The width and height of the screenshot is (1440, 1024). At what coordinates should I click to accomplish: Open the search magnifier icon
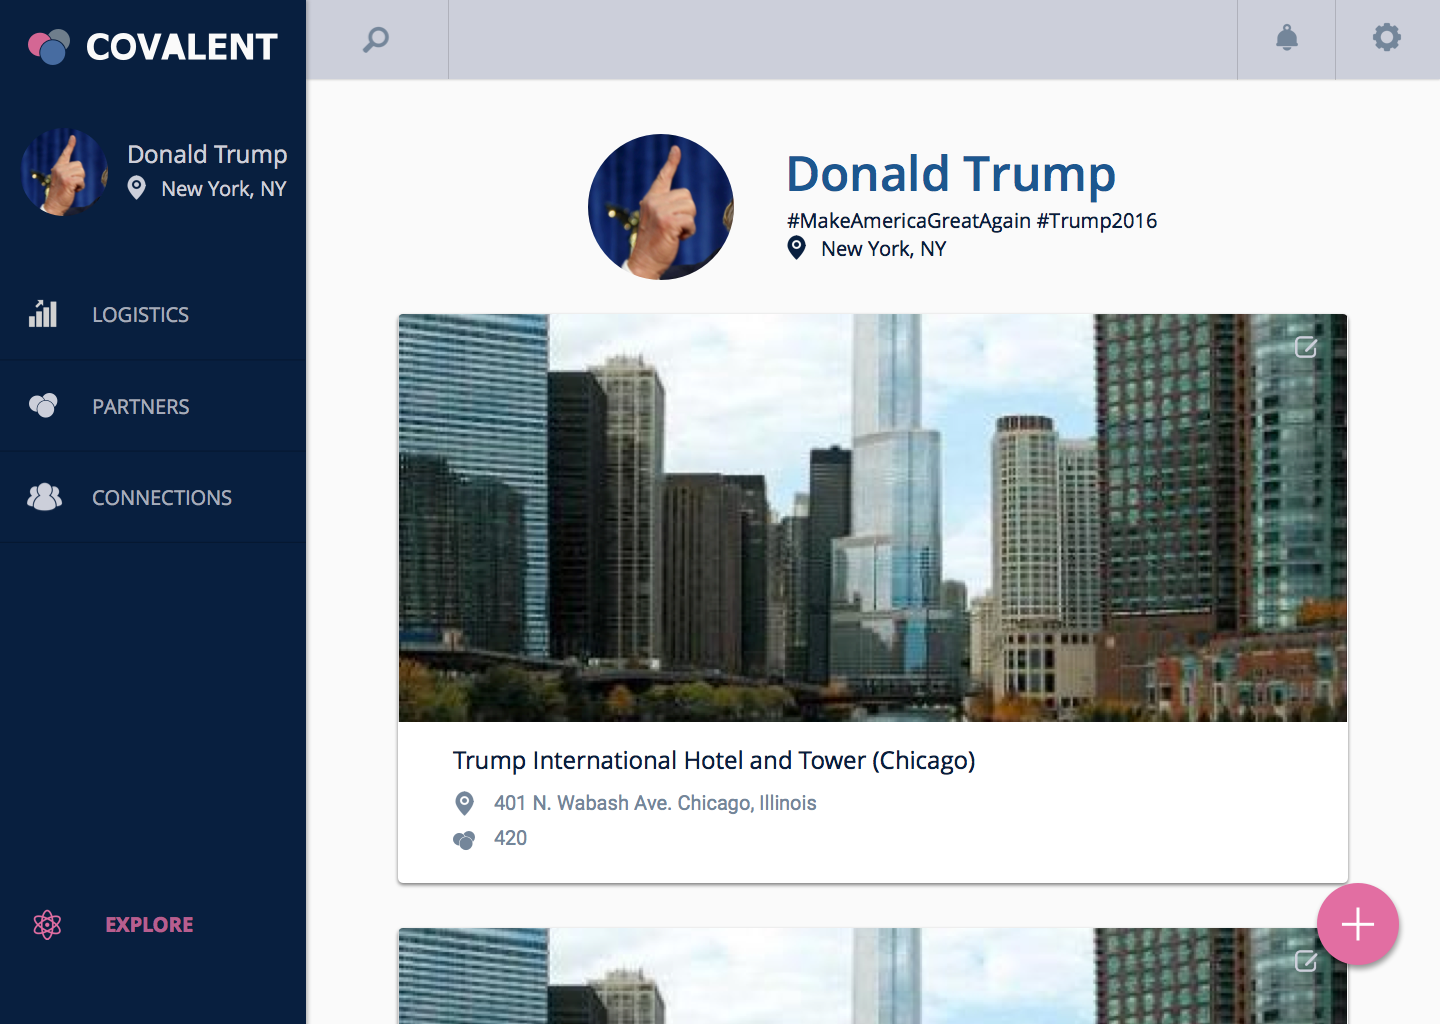click(x=376, y=39)
